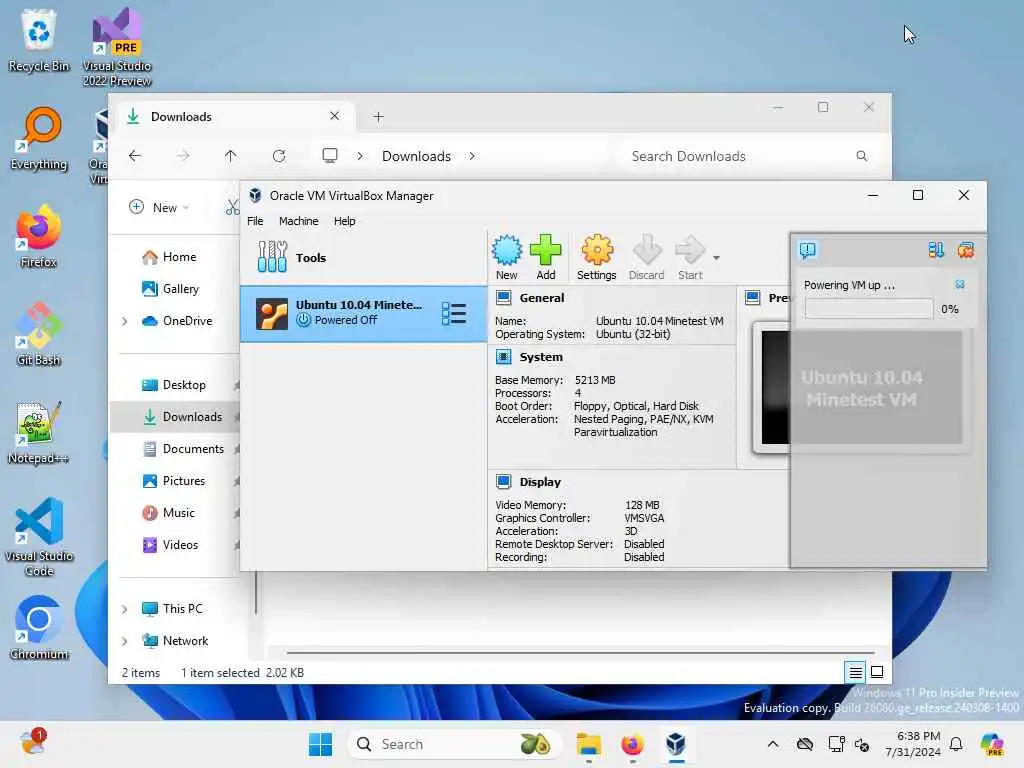Click the notification panel sort icon

(936, 250)
